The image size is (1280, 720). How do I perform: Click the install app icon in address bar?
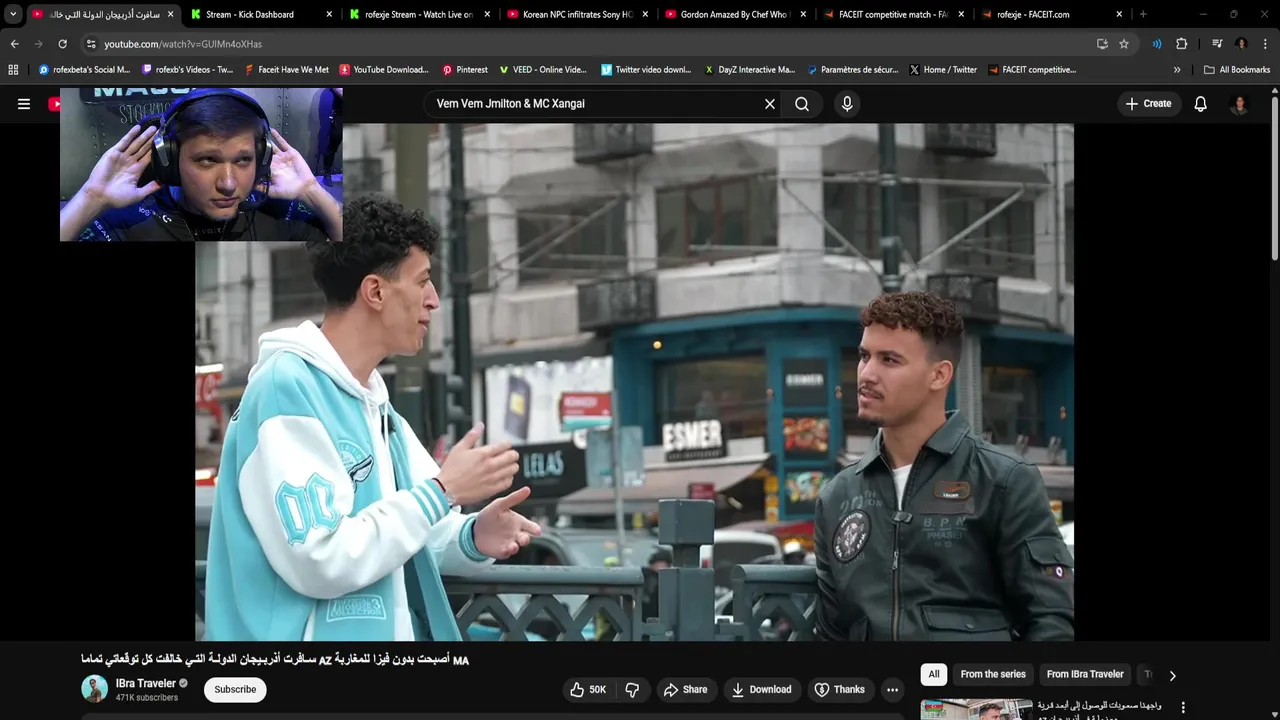[x=1102, y=44]
